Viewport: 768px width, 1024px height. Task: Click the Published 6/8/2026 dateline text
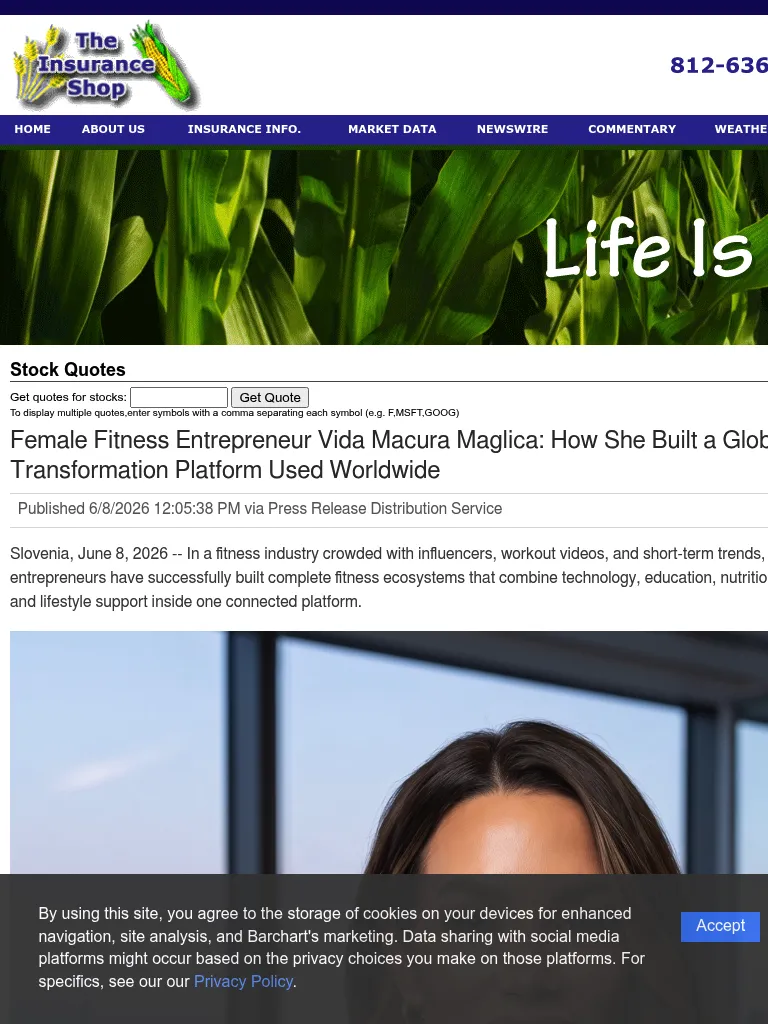(x=260, y=509)
